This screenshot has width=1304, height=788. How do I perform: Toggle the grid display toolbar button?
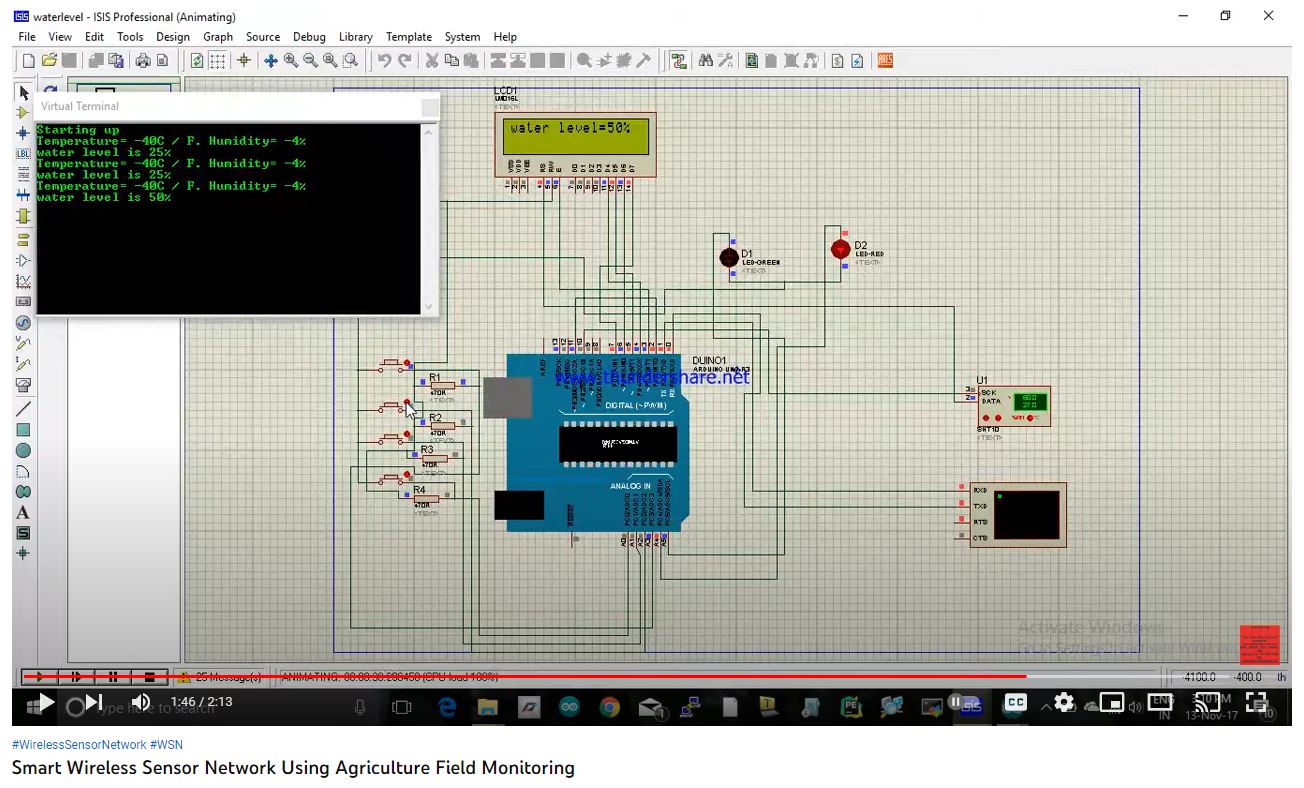(217, 61)
